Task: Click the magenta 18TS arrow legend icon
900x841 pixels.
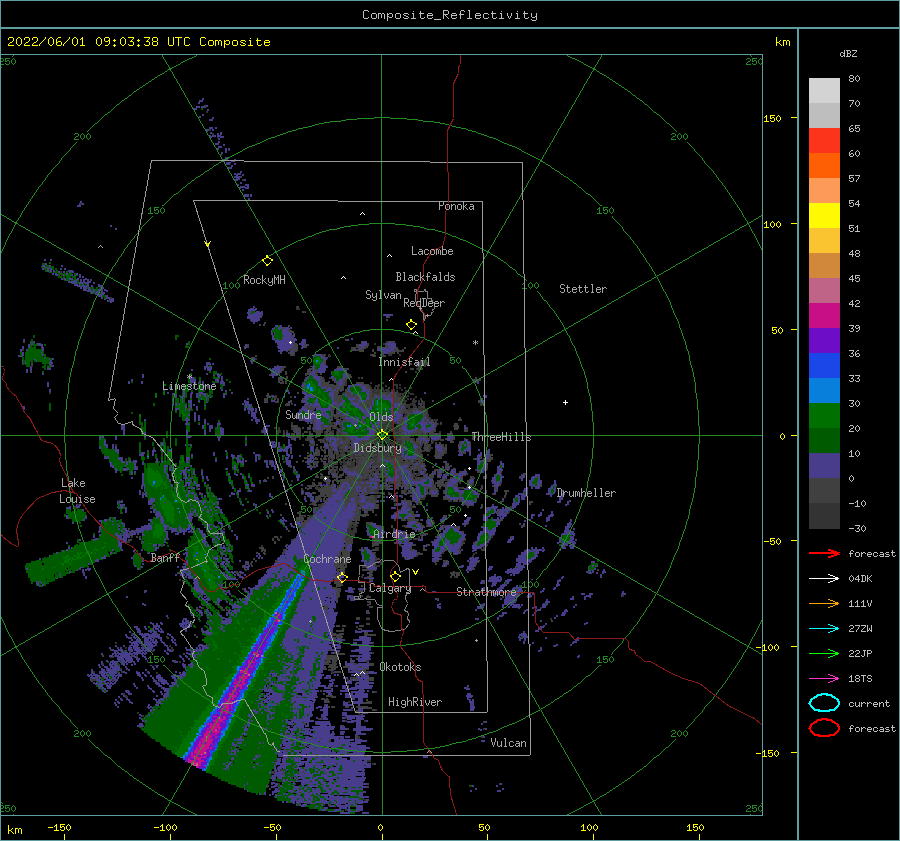Action: pyautogui.click(x=824, y=679)
